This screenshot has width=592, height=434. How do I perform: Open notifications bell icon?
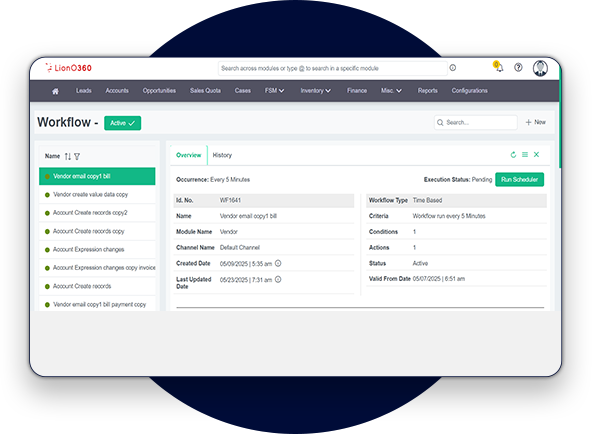tap(499, 68)
